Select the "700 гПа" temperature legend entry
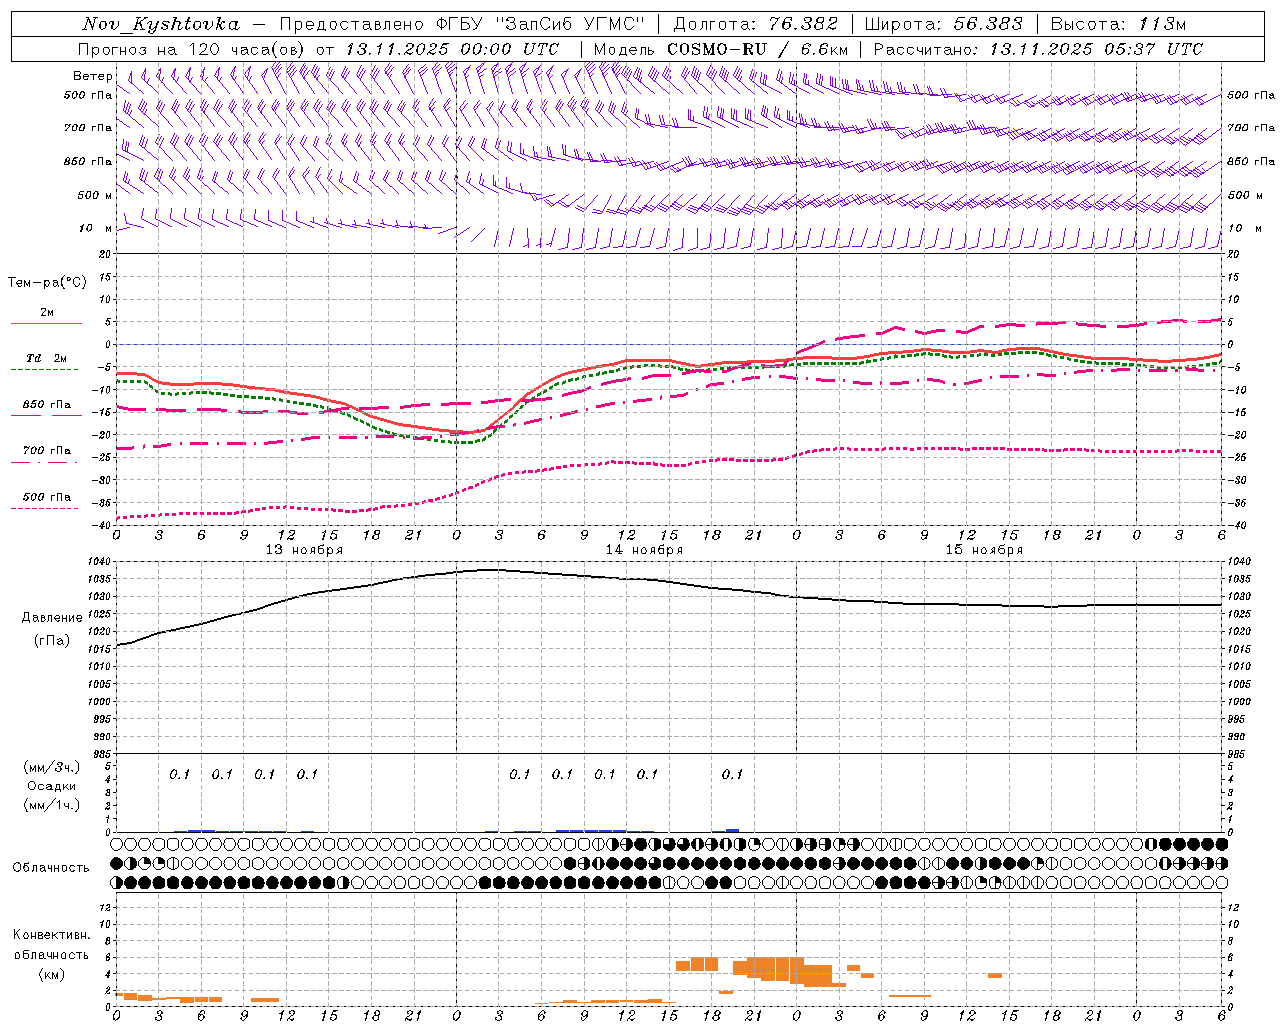1280x1024 pixels. pos(47,451)
